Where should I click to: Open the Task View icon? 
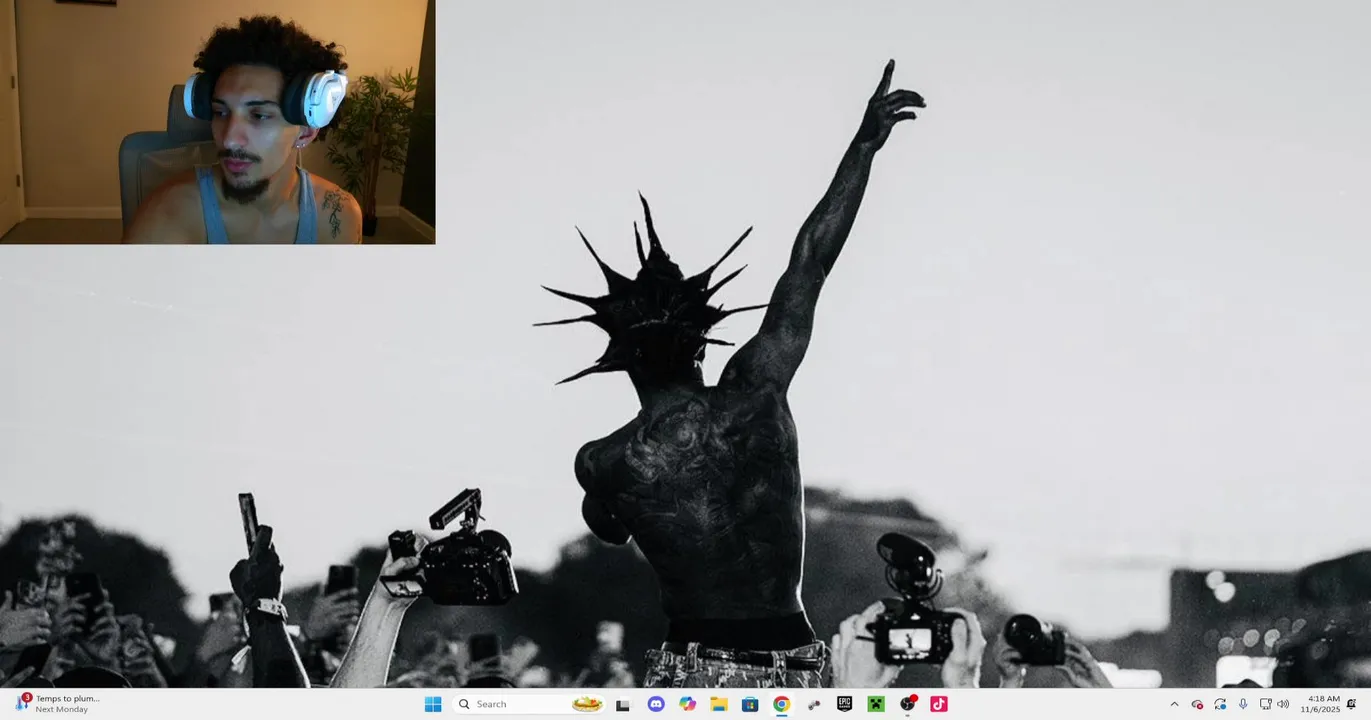(623, 704)
